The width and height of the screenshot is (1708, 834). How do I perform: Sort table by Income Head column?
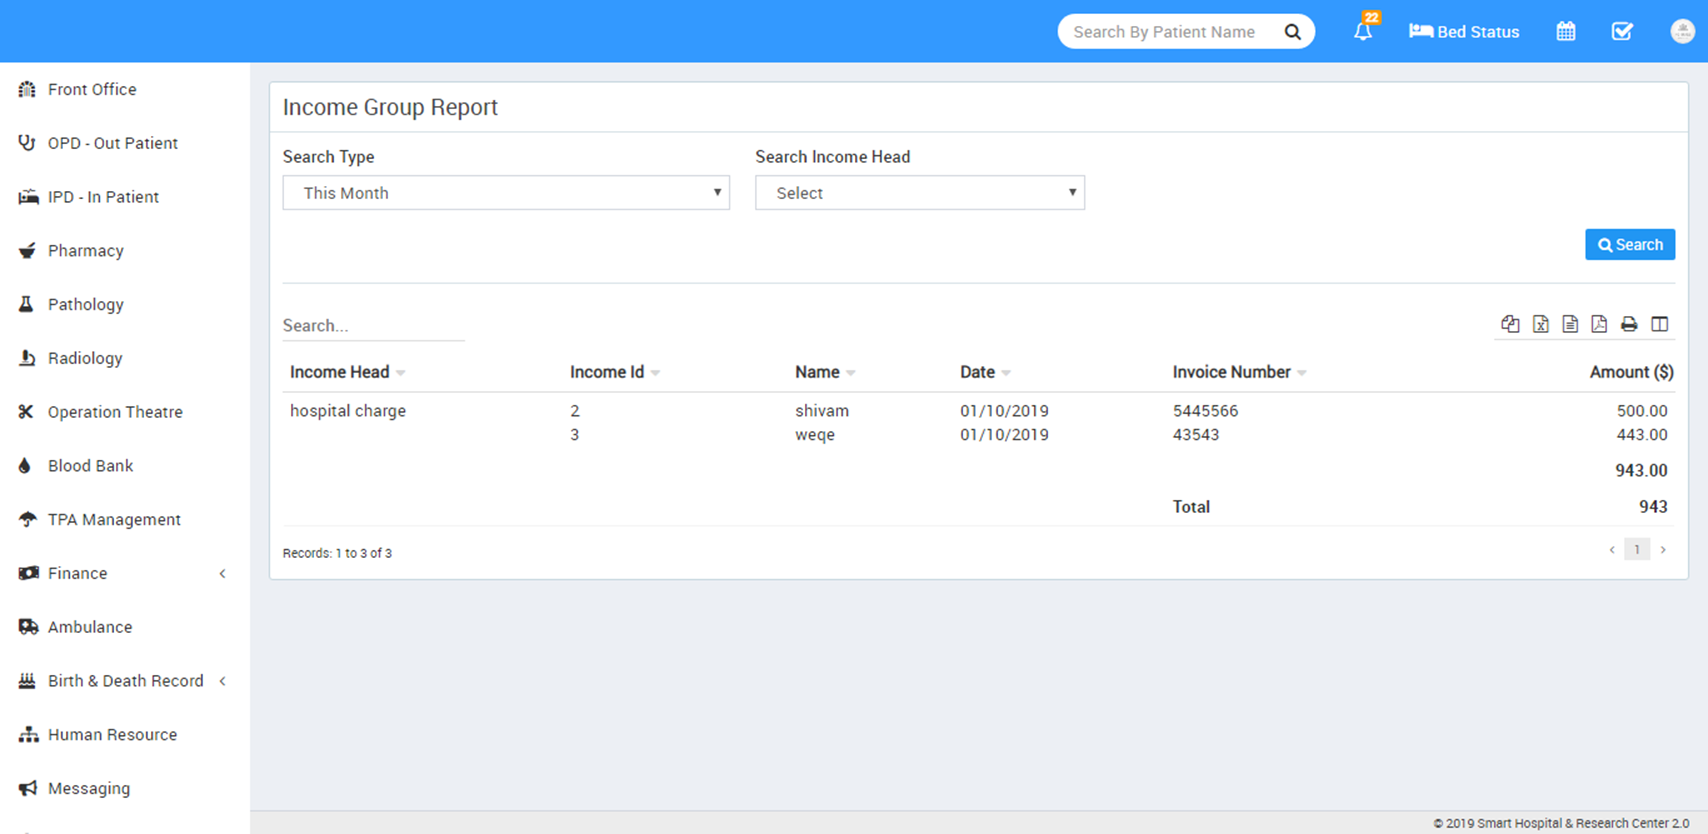pyautogui.click(x=340, y=372)
